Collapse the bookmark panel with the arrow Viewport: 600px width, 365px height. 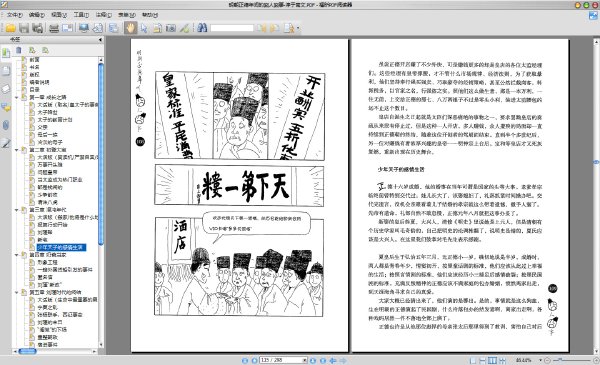pyautogui.click(x=100, y=39)
